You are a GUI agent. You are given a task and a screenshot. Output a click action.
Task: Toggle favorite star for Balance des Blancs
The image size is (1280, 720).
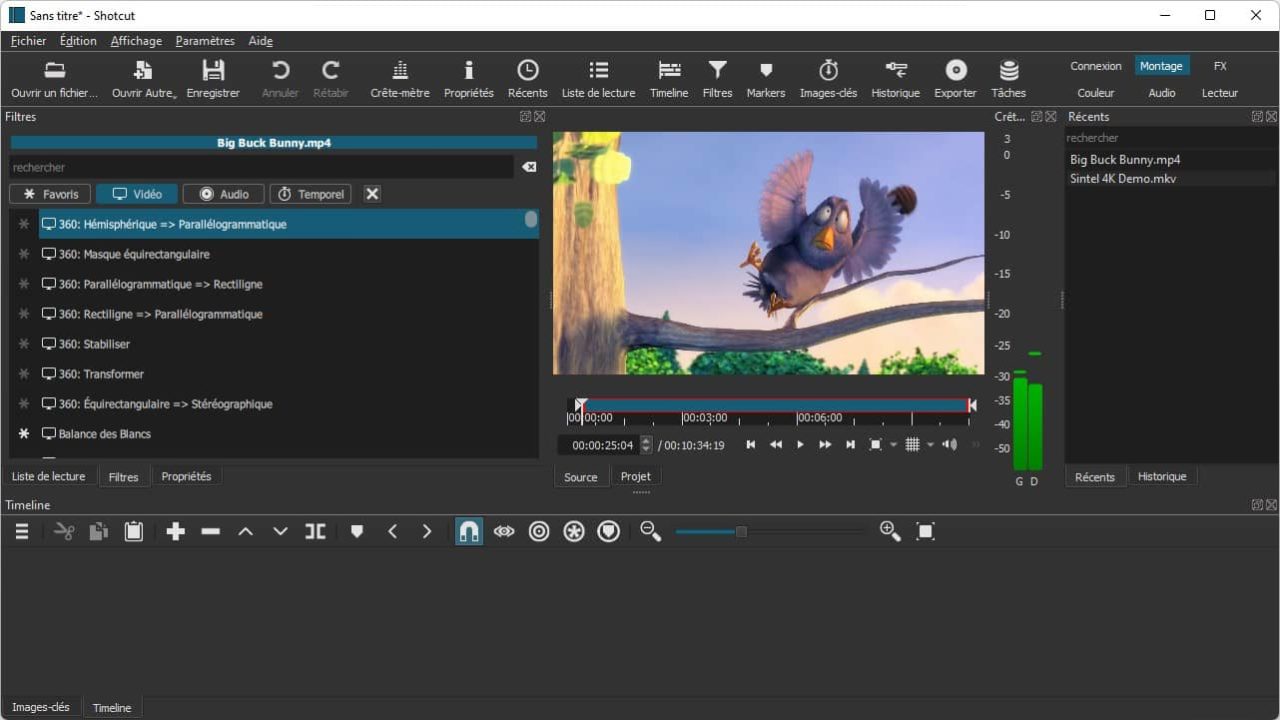(x=24, y=434)
